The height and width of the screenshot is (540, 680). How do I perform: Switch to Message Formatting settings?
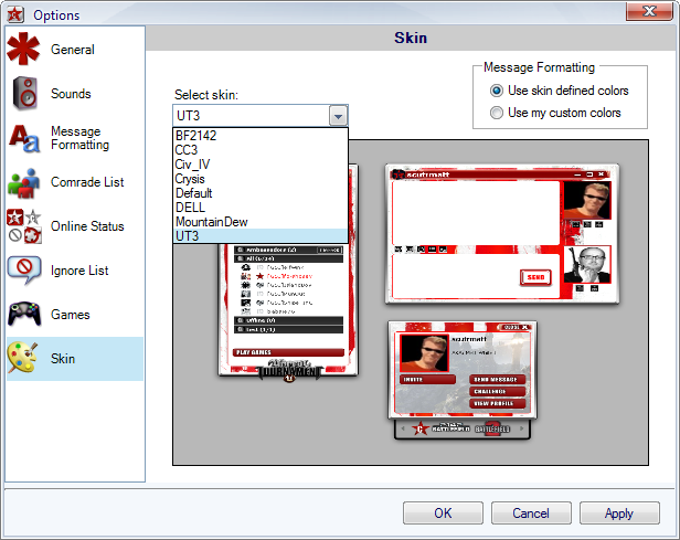[x=80, y=138]
